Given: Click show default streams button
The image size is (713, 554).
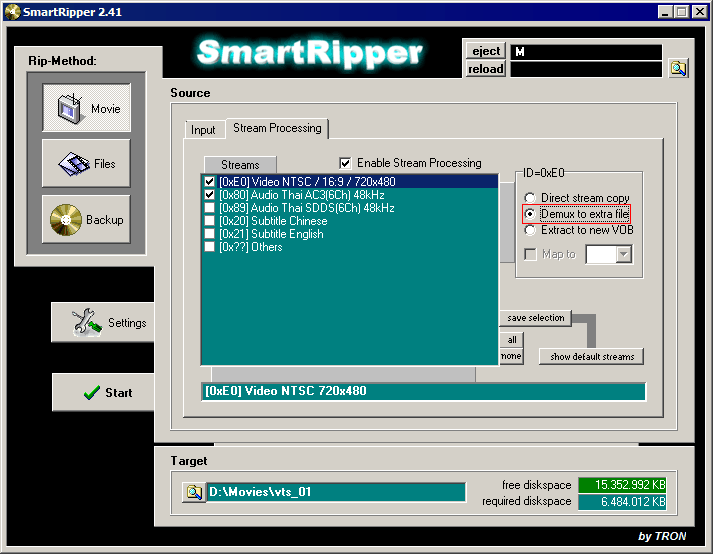Looking at the screenshot, I should click(592, 357).
